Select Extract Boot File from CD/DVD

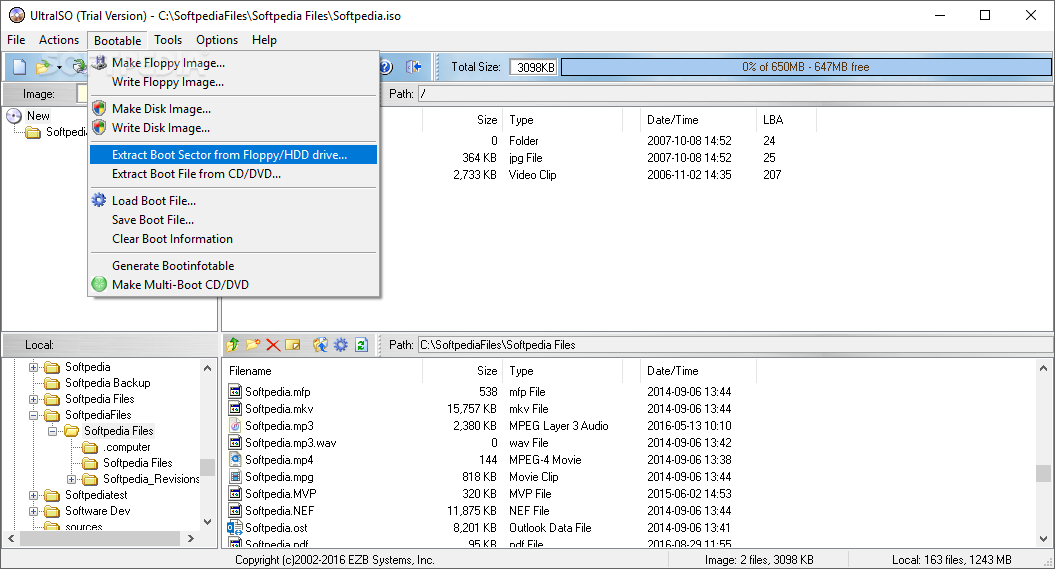(x=233, y=174)
